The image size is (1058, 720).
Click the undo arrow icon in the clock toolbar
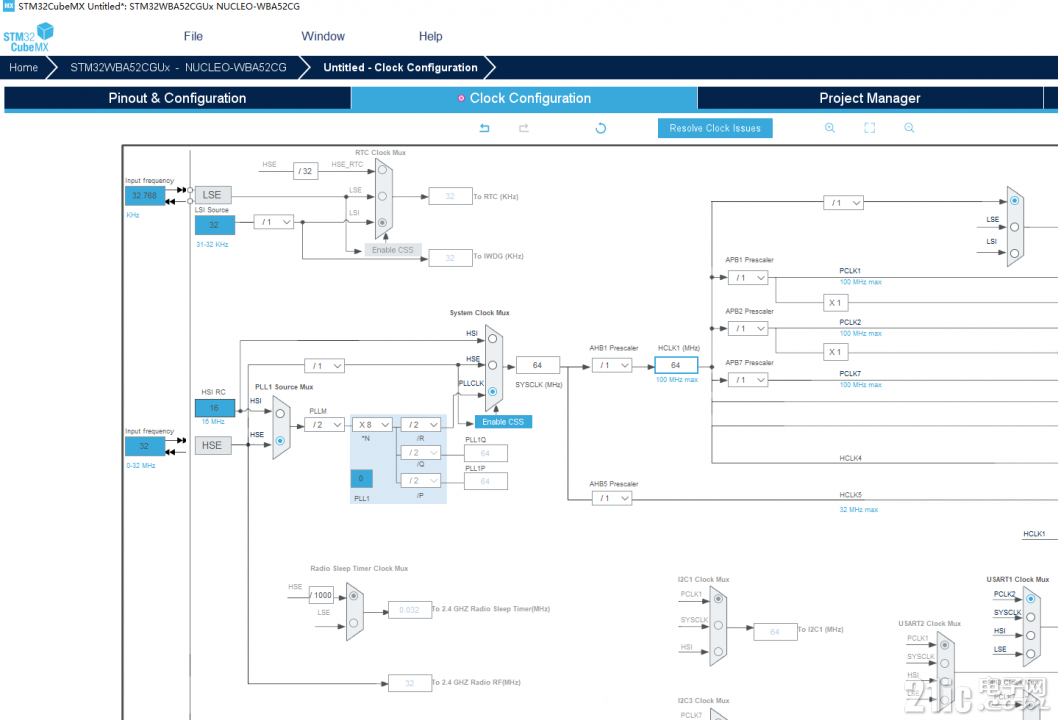484,128
